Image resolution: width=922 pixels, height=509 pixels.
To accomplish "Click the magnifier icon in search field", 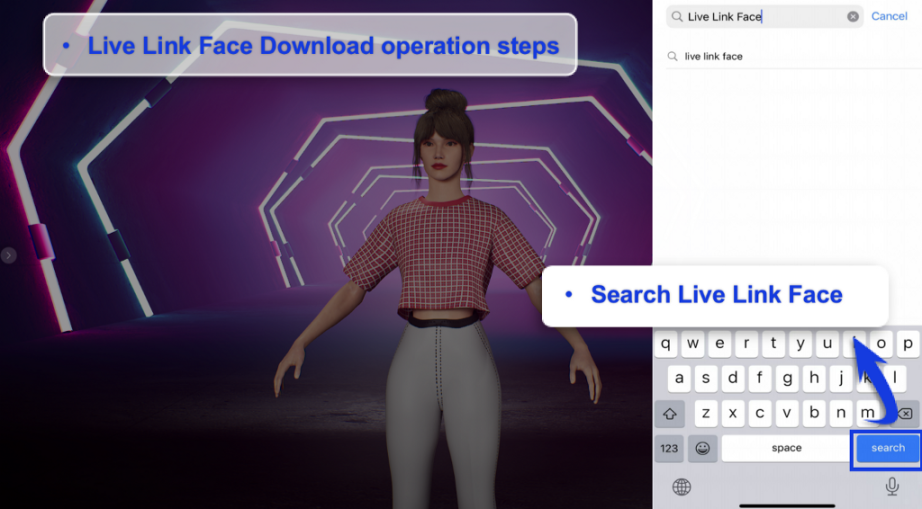I will [x=678, y=17].
